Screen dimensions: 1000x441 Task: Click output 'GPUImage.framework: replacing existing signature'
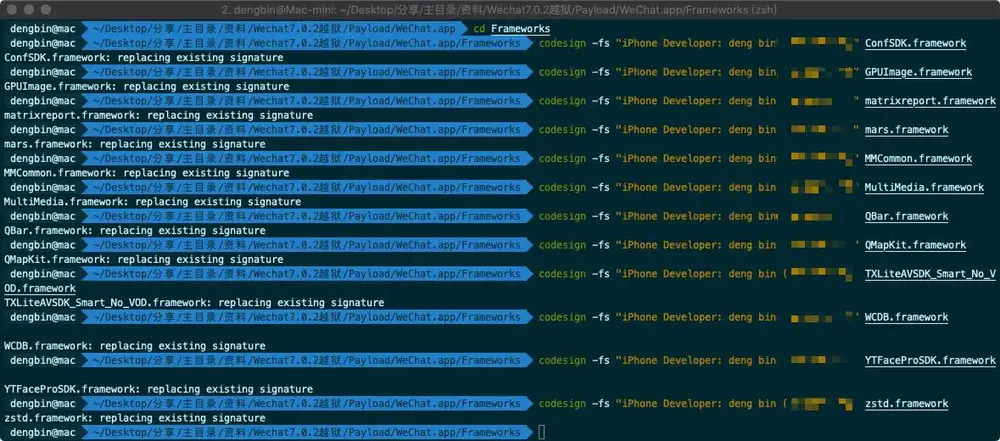[x=147, y=86]
